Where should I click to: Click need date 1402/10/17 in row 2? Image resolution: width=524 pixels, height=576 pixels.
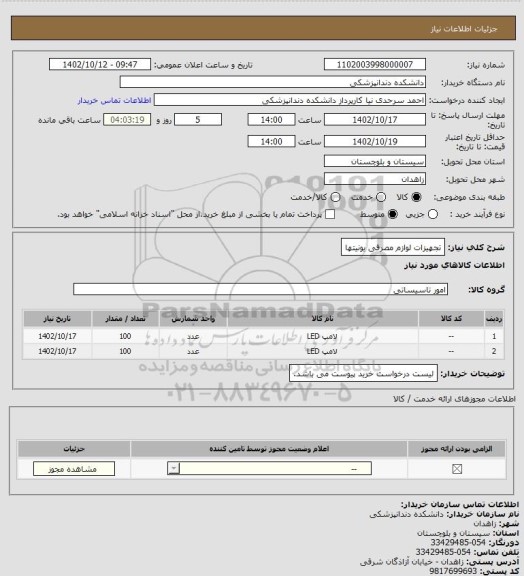click(x=57, y=351)
